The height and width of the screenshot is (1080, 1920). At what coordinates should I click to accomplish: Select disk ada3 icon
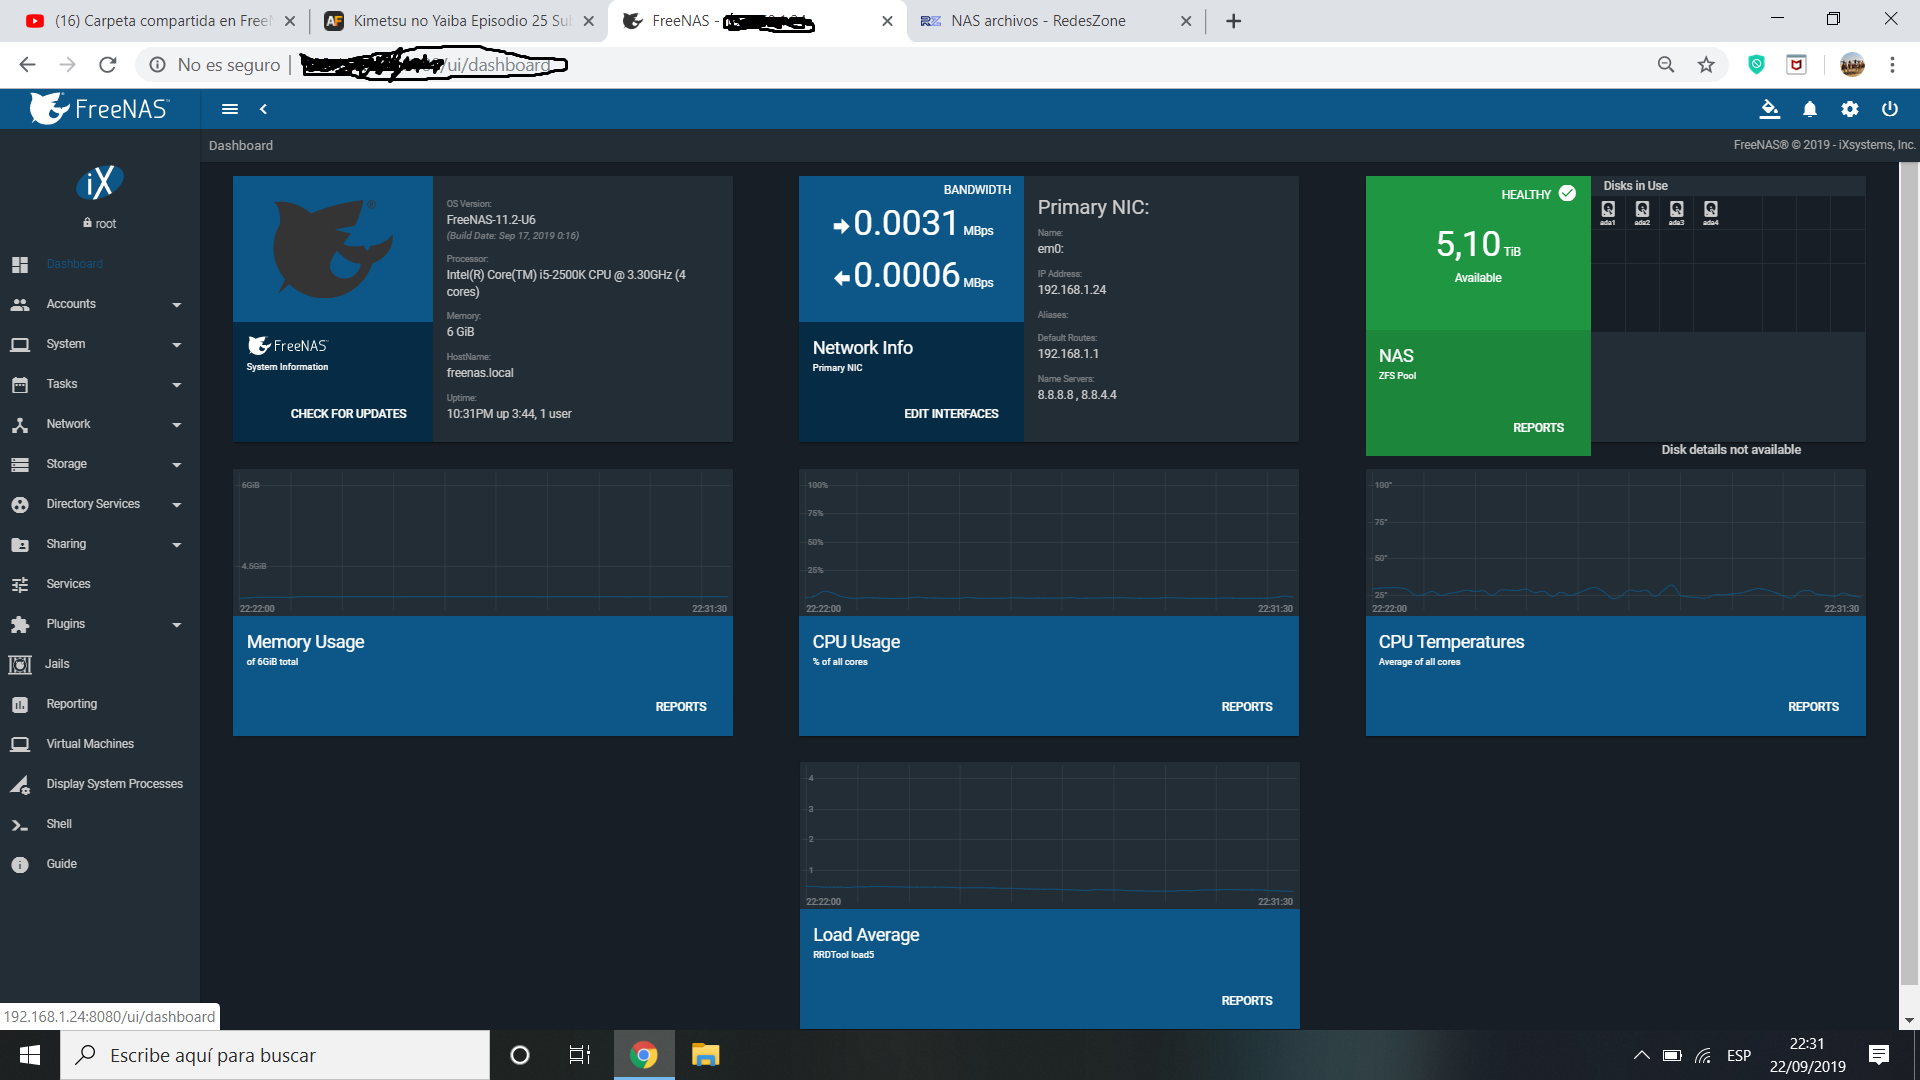pos(1677,211)
